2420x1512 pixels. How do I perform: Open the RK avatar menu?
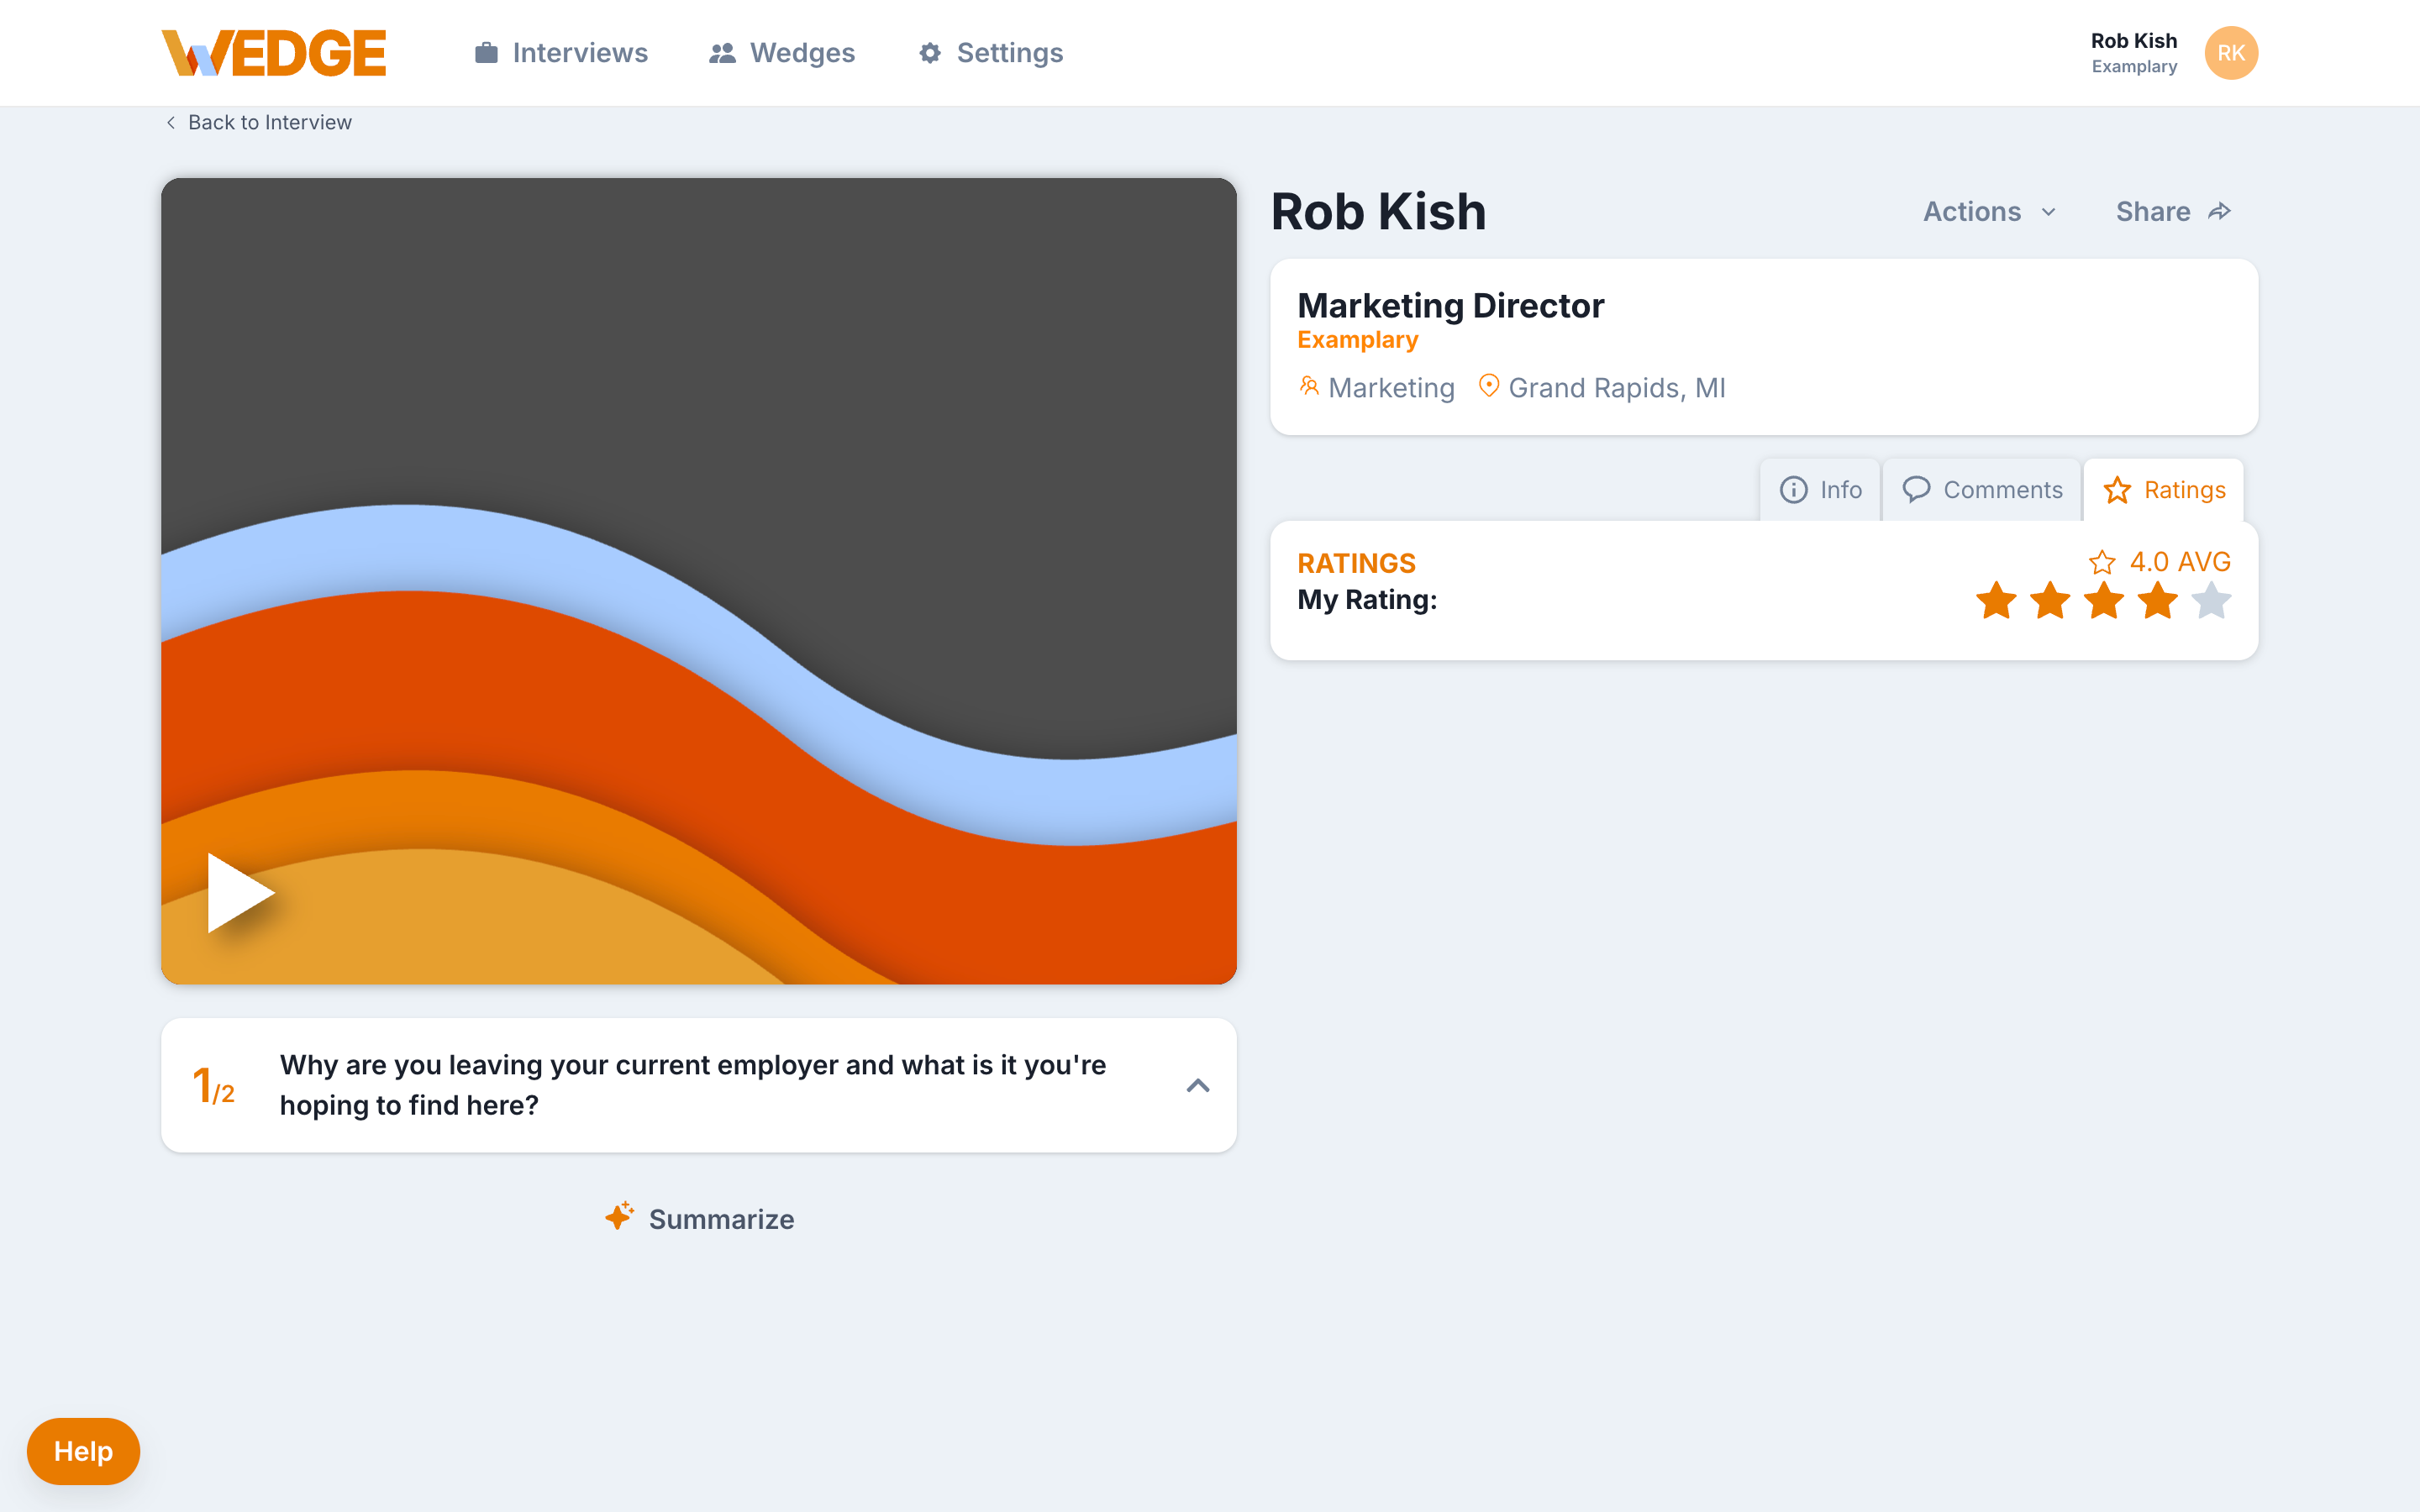click(2231, 52)
